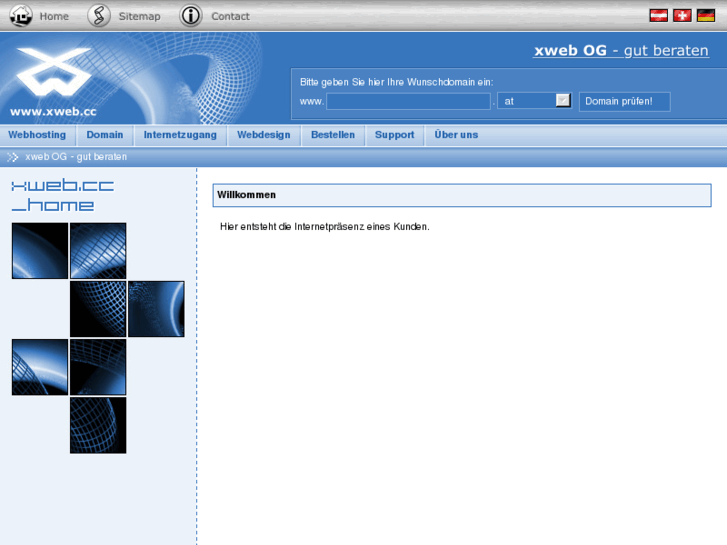
Task: Click the Home house icon
Action: (21, 16)
